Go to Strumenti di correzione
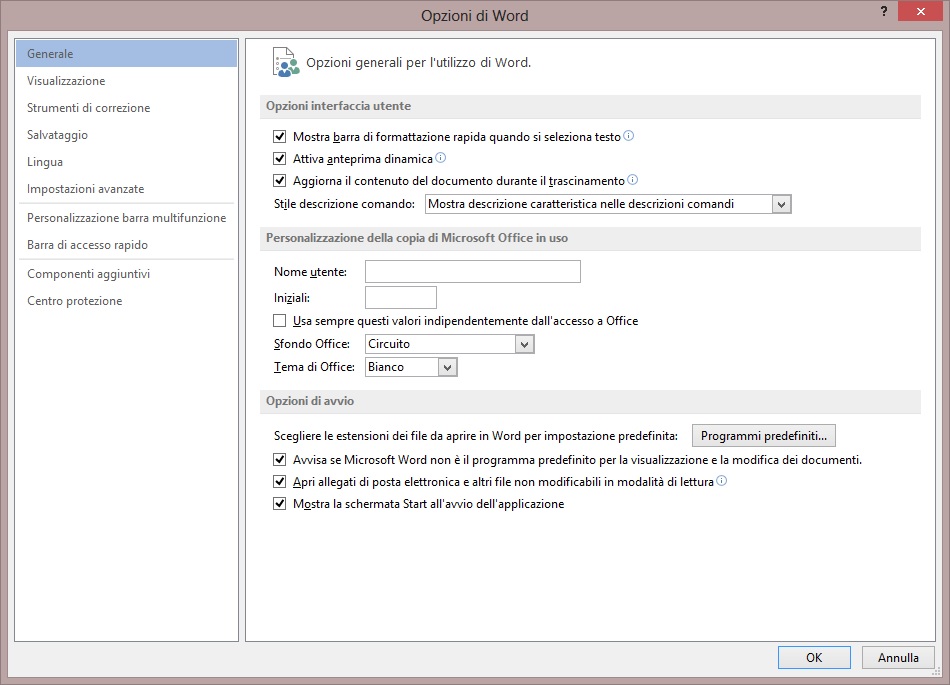 (126, 108)
